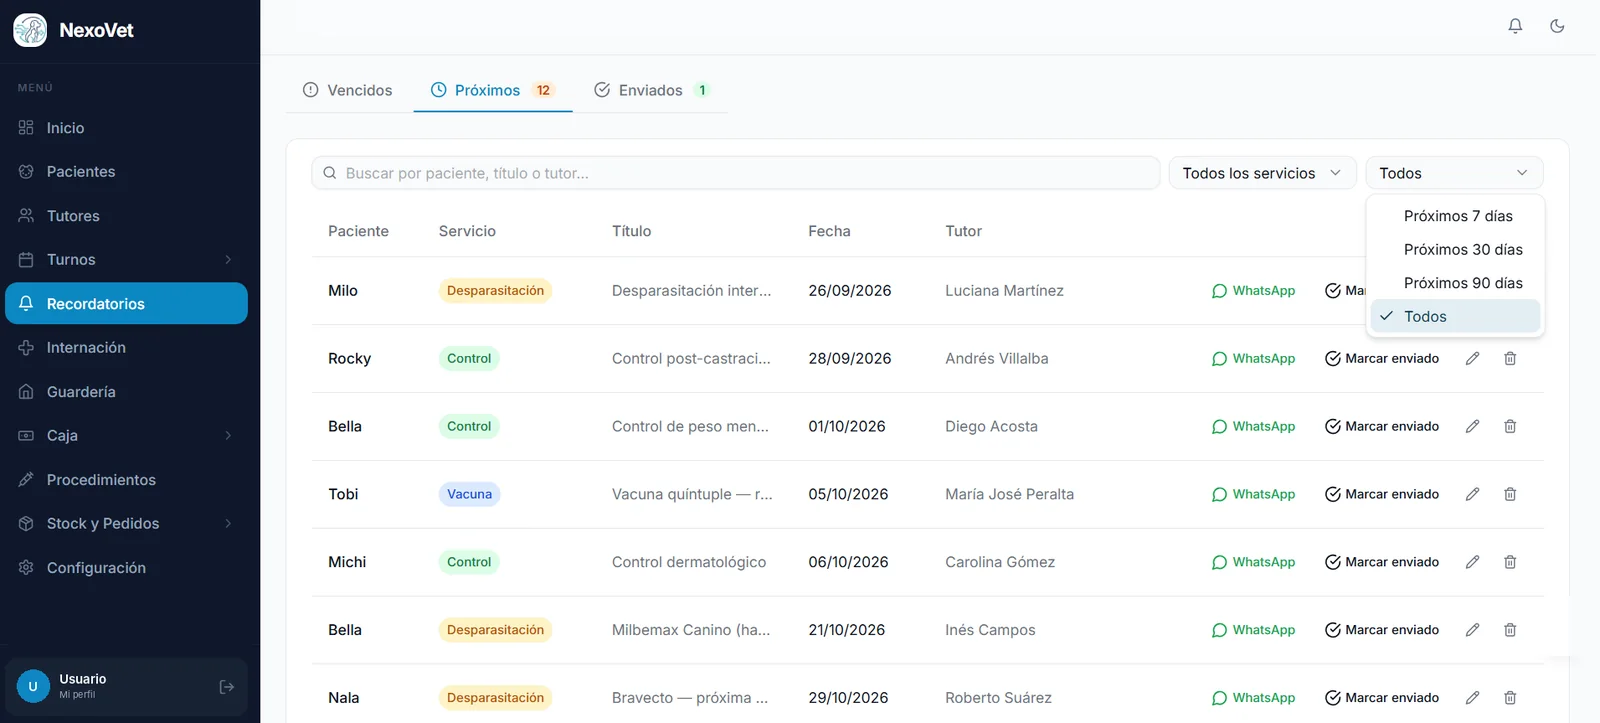Edit Nala's Bravecto reminder
1600x723 pixels.
[1472, 697]
